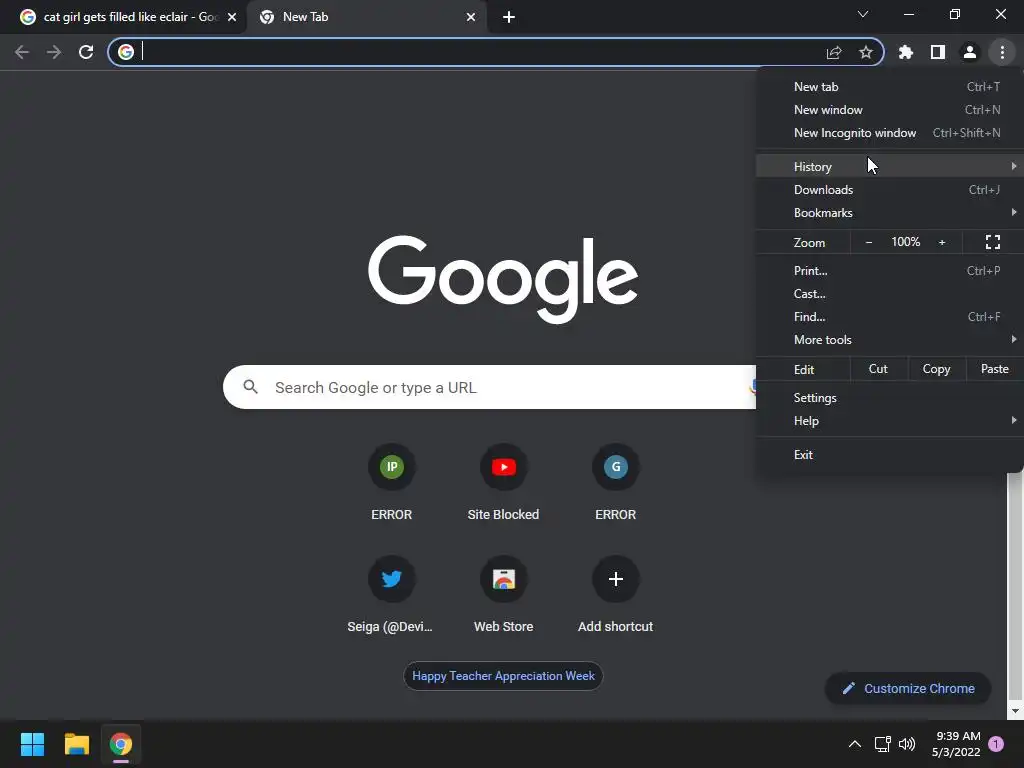
Task: Open the Seiga Twitter shortcut
Action: 391,594
